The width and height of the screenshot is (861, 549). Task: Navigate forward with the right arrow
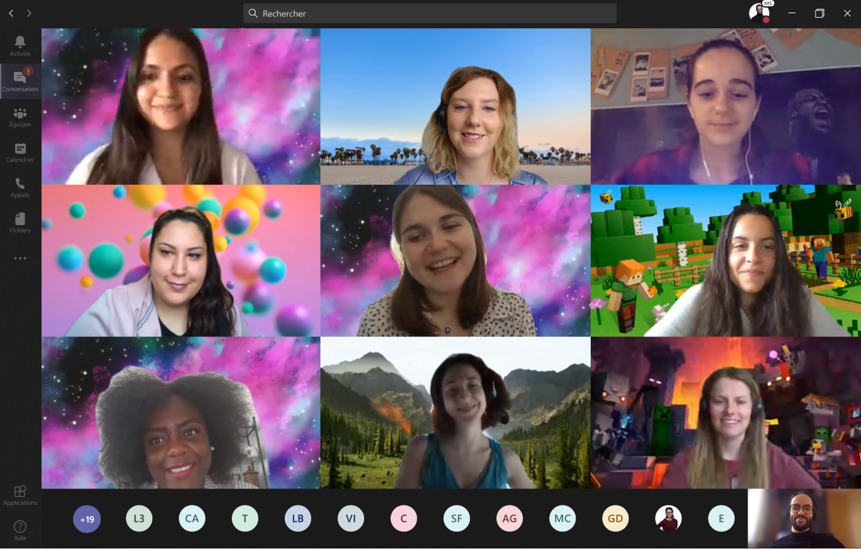[x=29, y=13]
